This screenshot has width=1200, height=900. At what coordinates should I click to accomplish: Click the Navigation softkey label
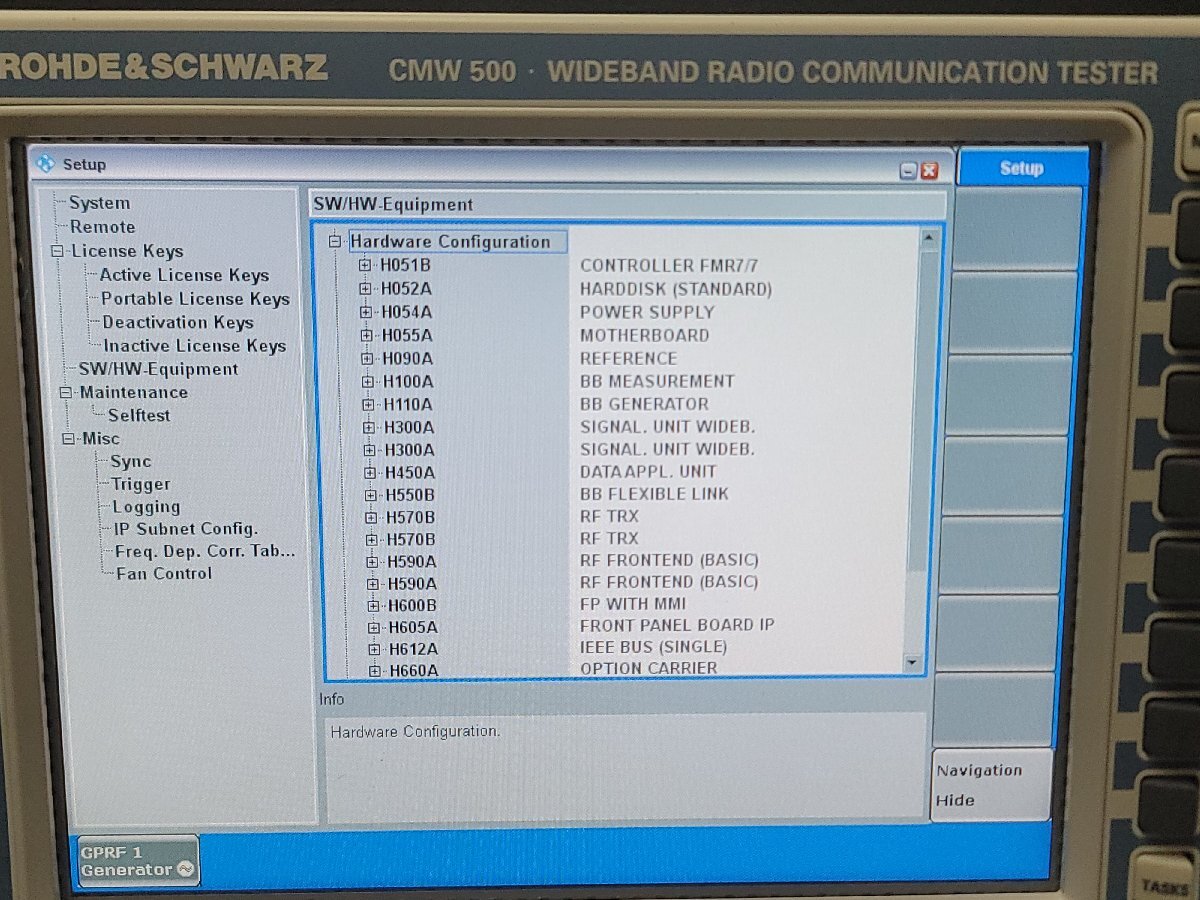click(979, 770)
